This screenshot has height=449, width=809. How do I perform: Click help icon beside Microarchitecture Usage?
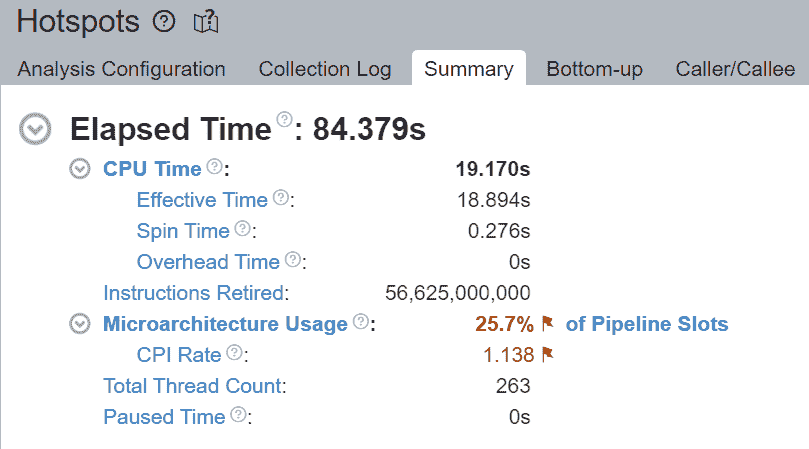tap(361, 322)
